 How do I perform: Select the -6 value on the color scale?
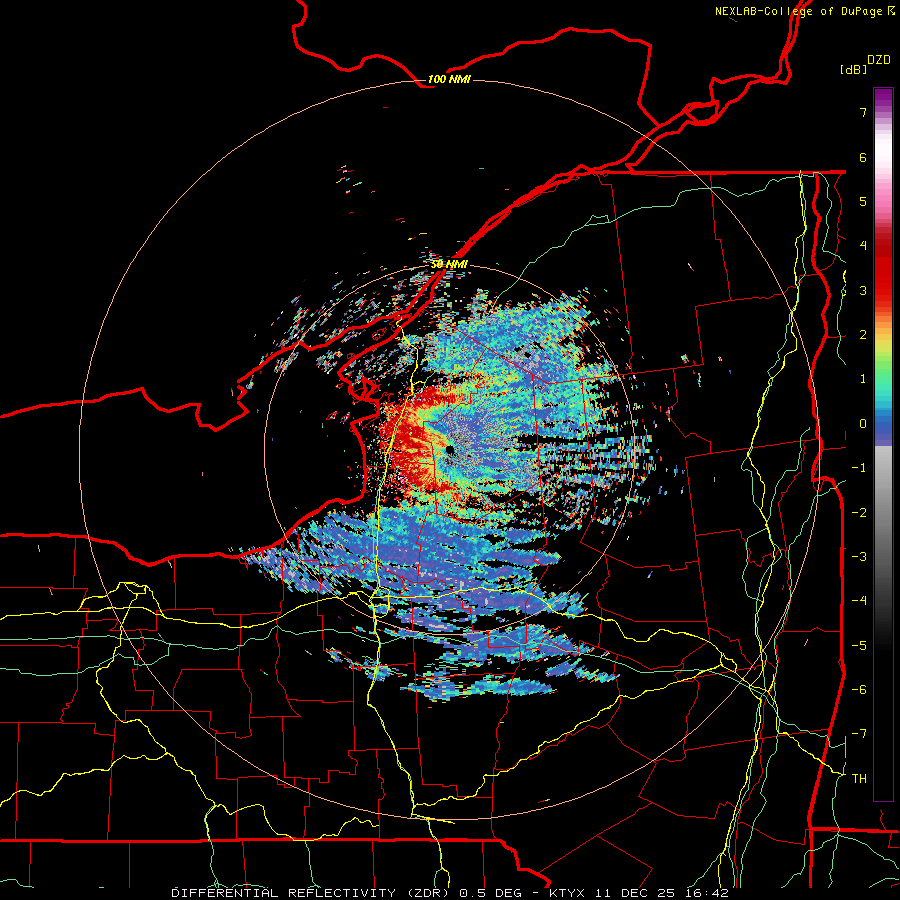pyautogui.click(x=859, y=690)
